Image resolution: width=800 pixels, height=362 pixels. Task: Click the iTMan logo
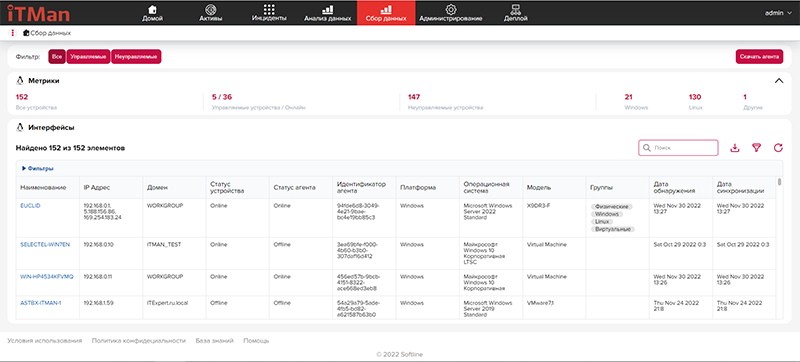click(x=38, y=13)
